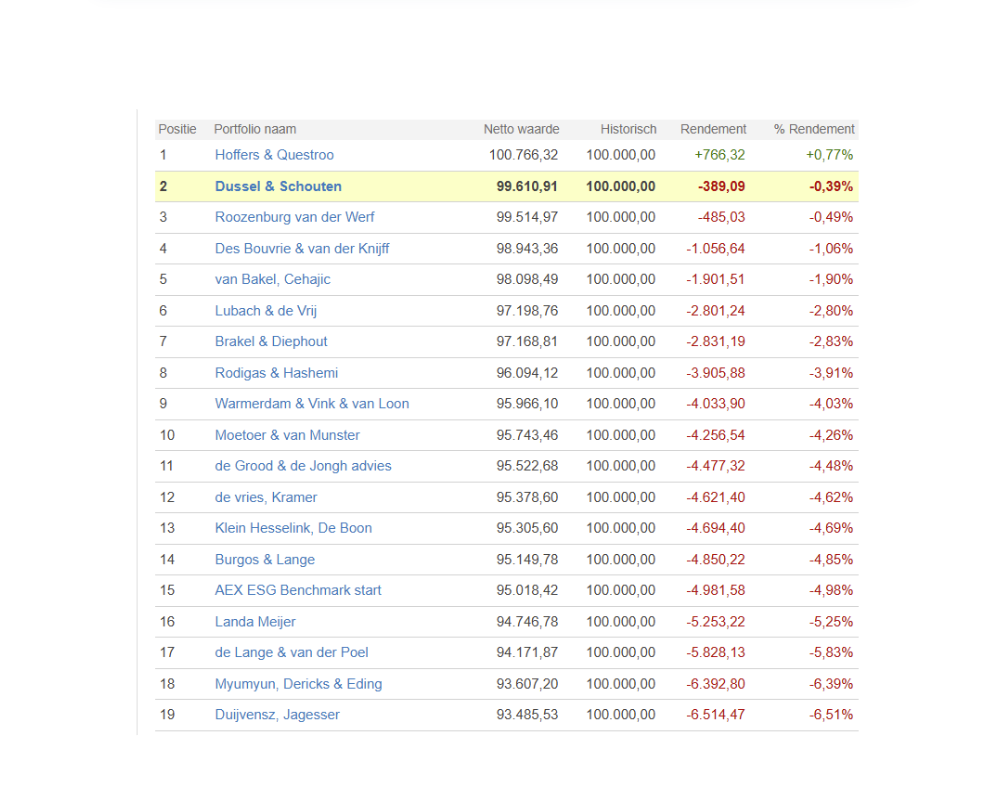Open AEX ESG Benchmark start portfolio
Image resolution: width=1008 pixels, height=809 pixels.
coord(298,590)
